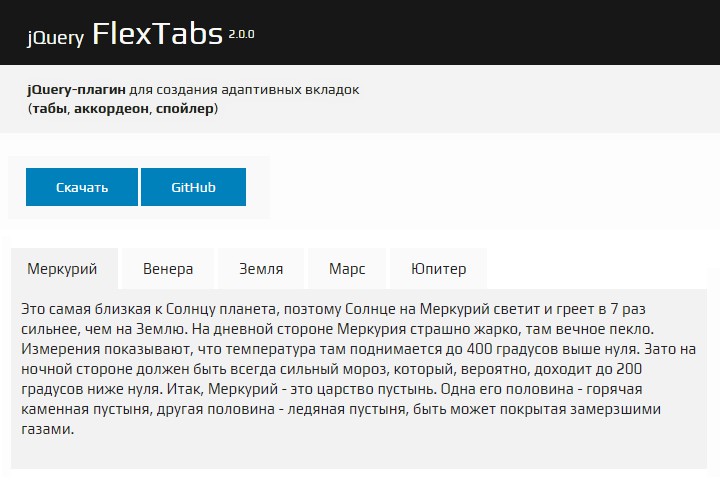
Task: Click the bold word спойлер
Action: coord(186,108)
